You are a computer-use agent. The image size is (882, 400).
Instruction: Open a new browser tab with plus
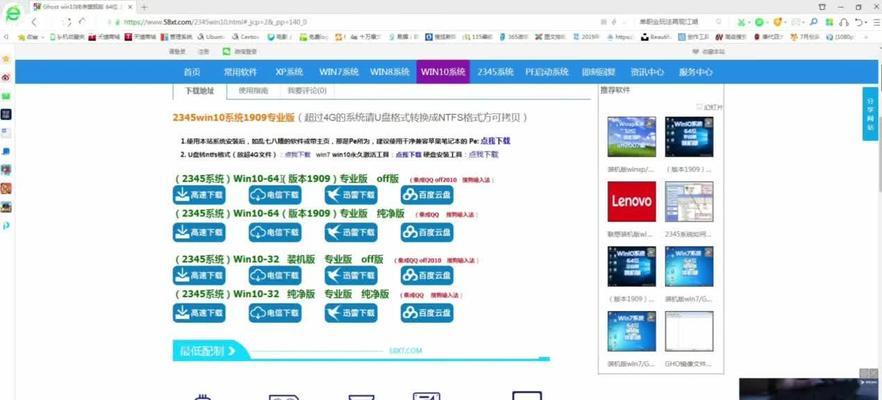pos(144,7)
